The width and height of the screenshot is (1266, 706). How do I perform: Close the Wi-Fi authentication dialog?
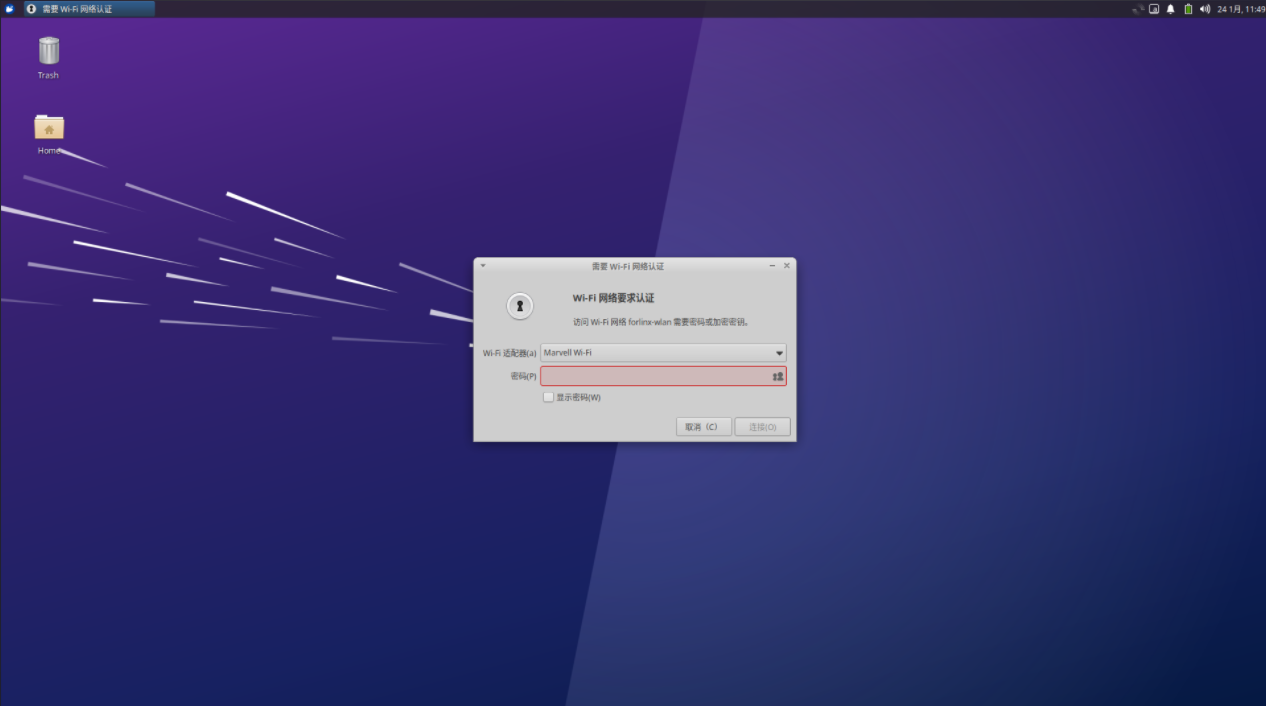pyautogui.click(x=787, y=266)
